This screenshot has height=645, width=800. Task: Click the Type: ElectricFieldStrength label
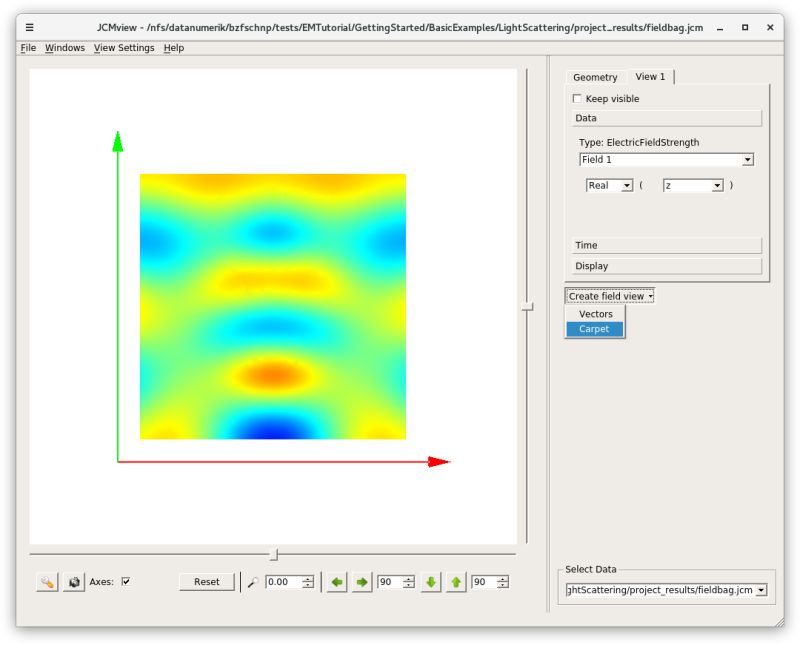(639, 142)
